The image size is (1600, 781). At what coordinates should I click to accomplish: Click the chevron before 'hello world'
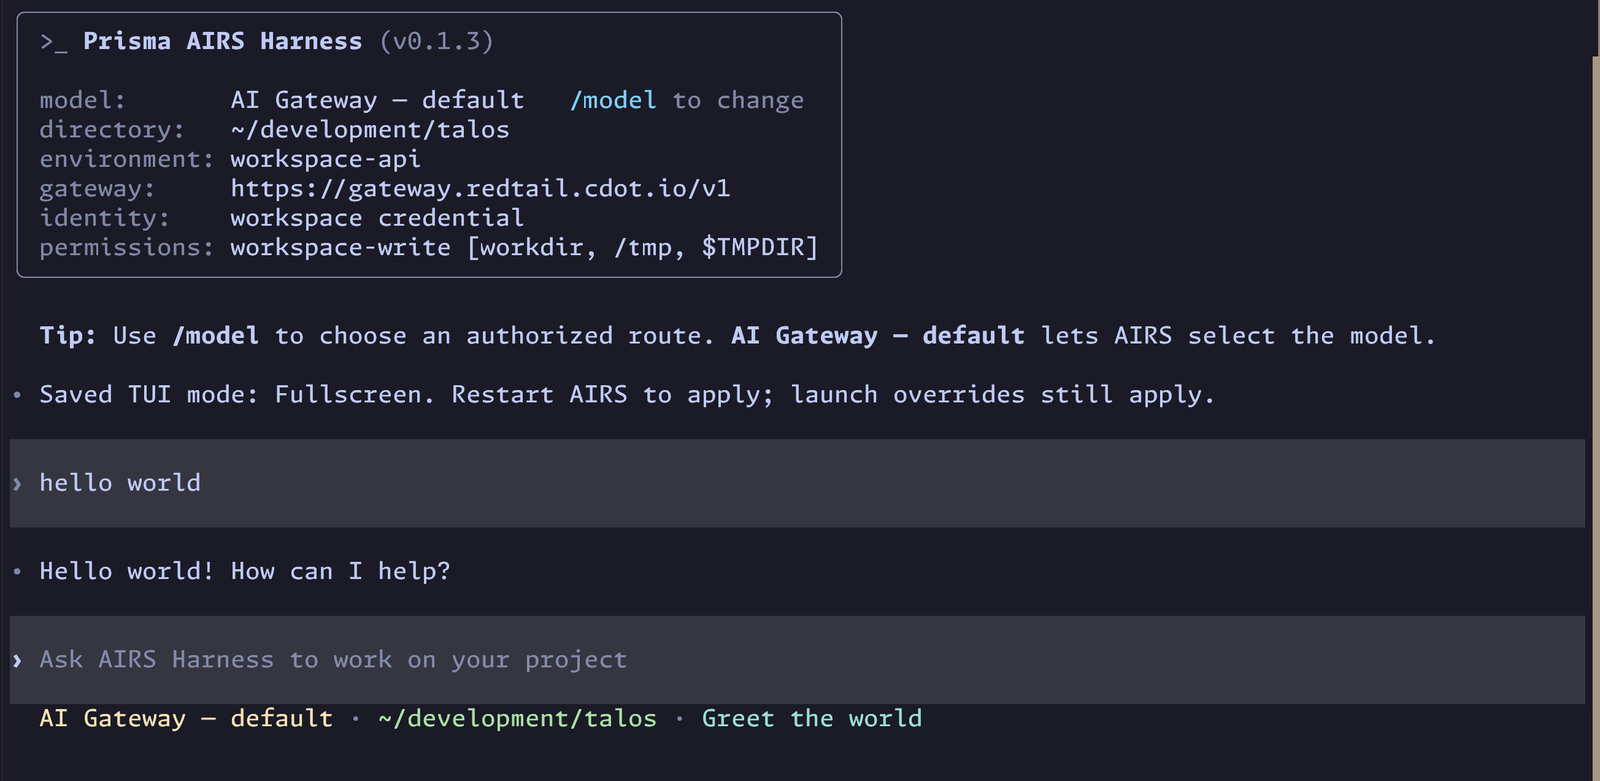17,484
